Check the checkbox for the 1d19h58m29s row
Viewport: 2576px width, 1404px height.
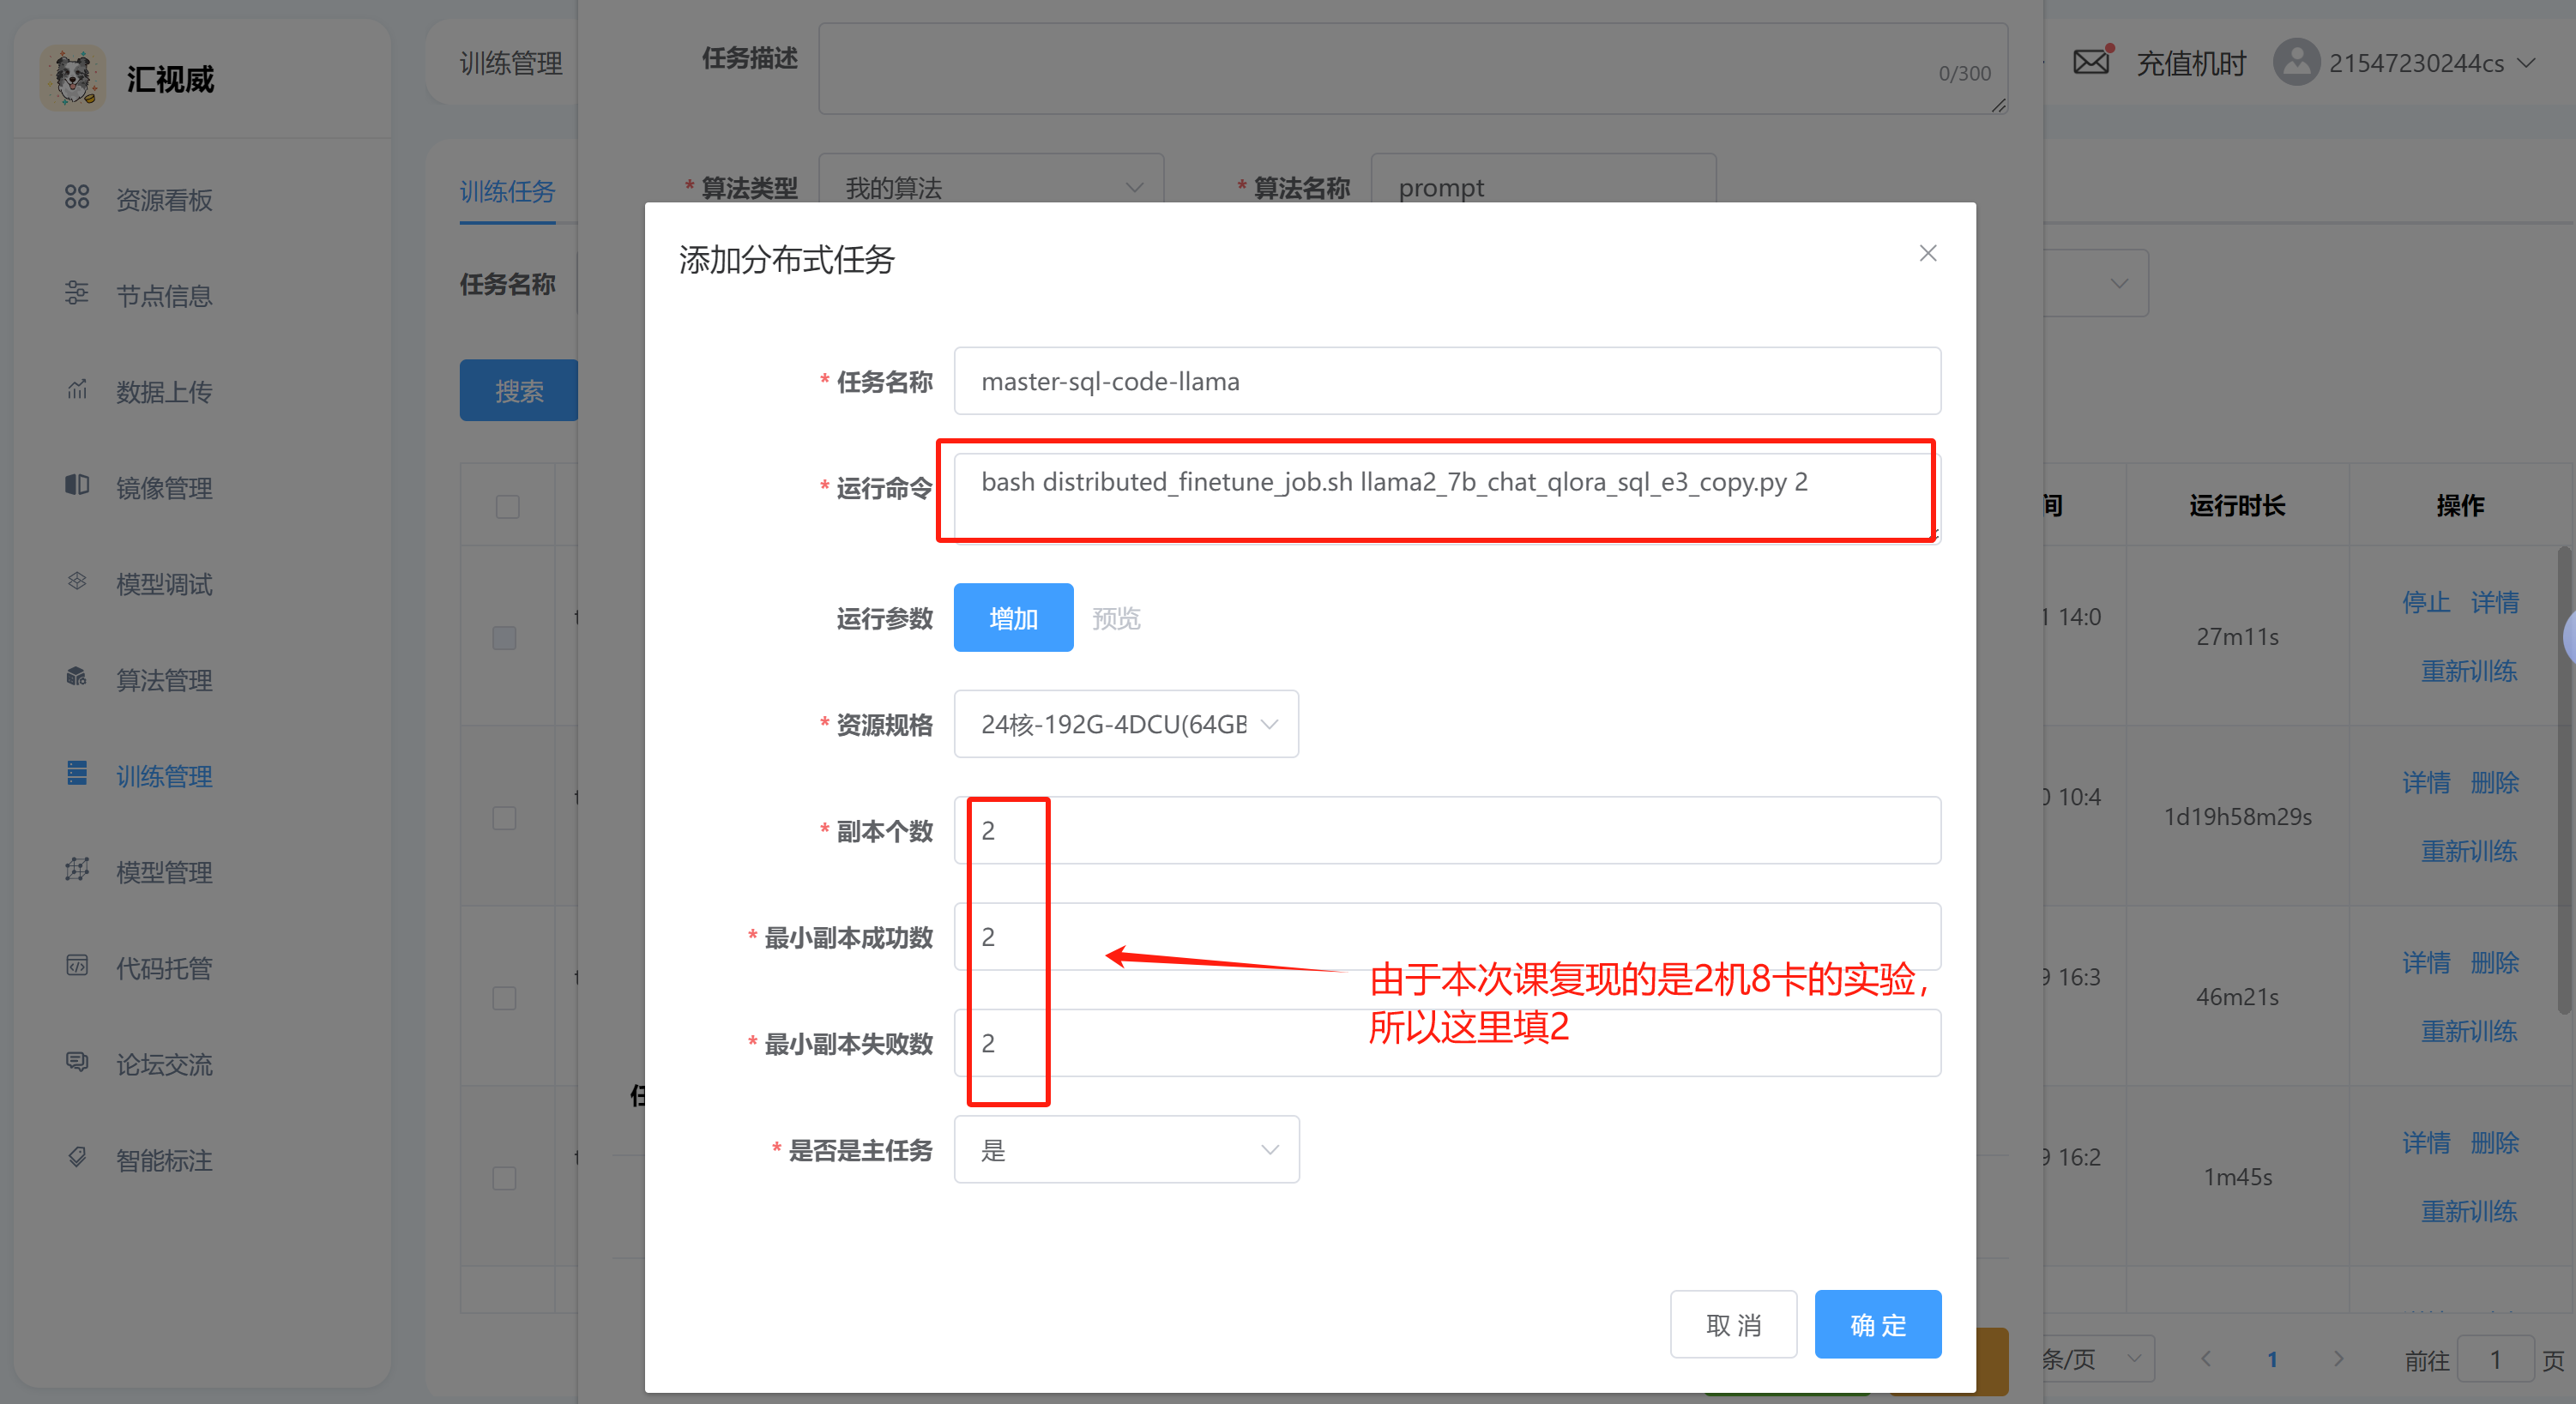click(505, 818)
